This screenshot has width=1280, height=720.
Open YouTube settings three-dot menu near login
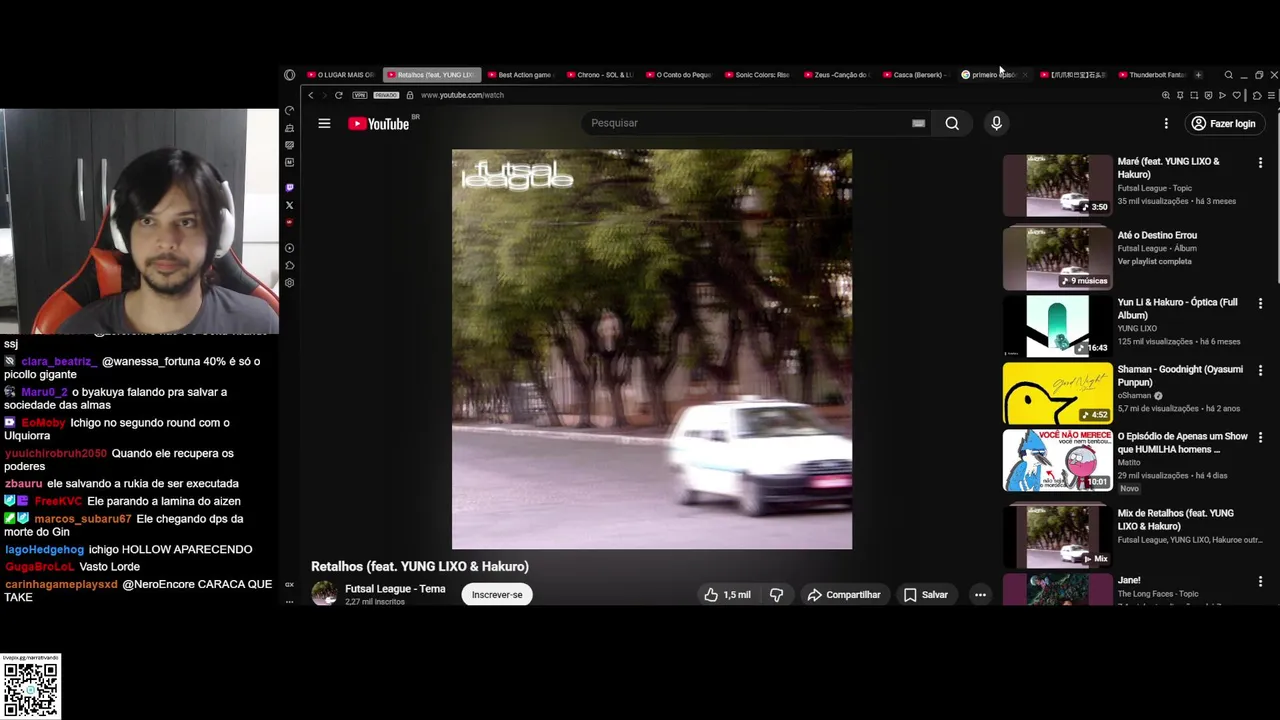pyautogui.click(x=1166, y=123)
